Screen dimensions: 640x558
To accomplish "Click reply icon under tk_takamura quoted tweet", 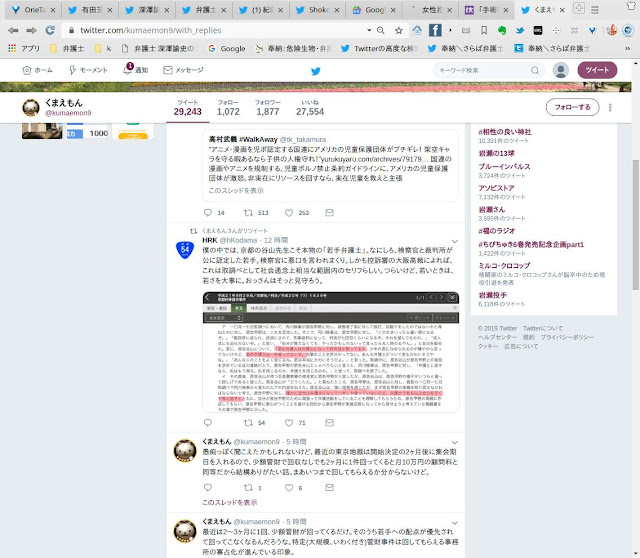I will point(208,213).
